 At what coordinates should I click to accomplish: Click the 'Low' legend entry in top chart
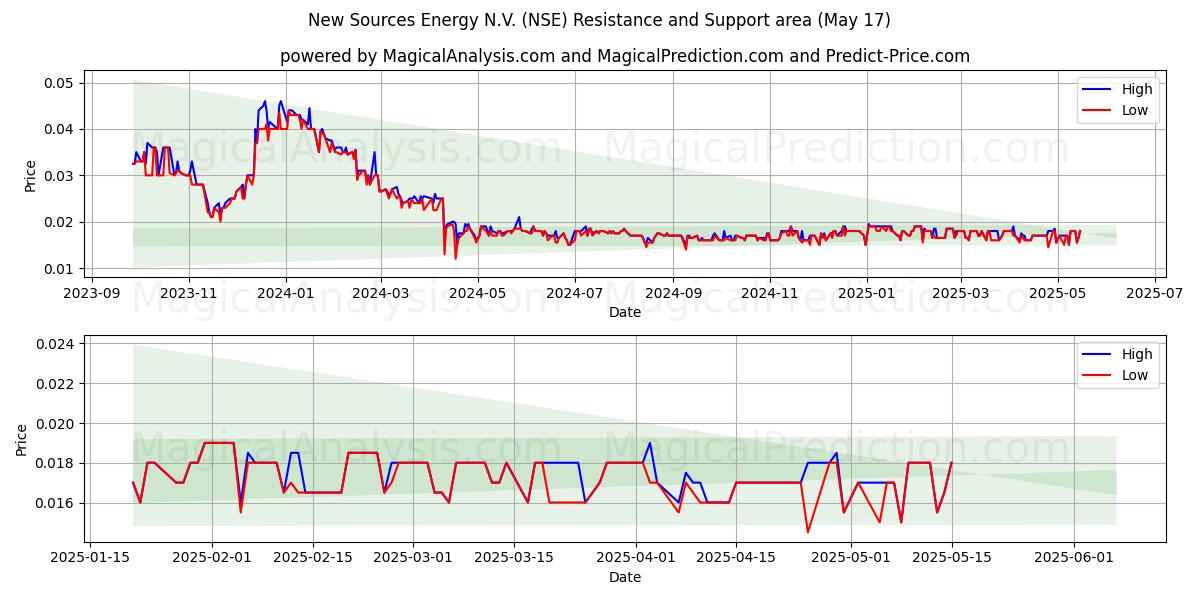[1135, 110]
